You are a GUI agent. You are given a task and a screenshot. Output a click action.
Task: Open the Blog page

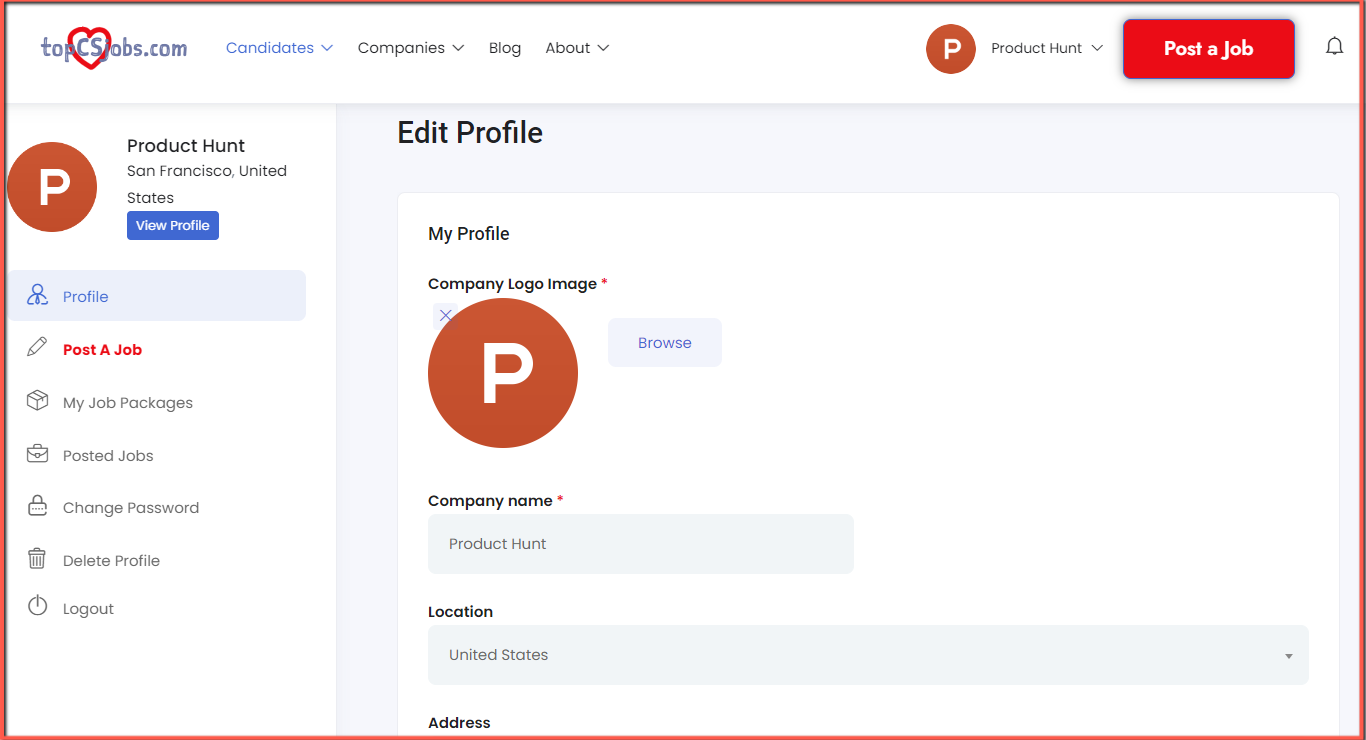(x=505, y=48)
